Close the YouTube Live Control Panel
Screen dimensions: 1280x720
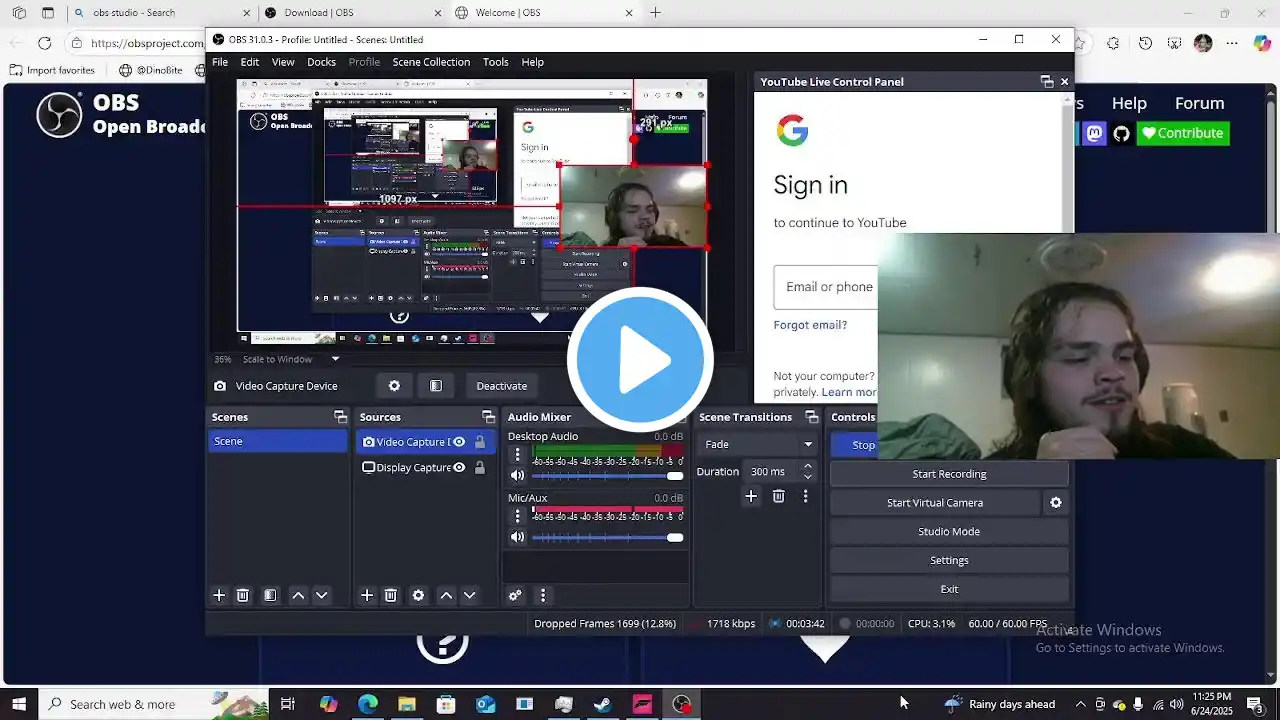click(1065, 82)
